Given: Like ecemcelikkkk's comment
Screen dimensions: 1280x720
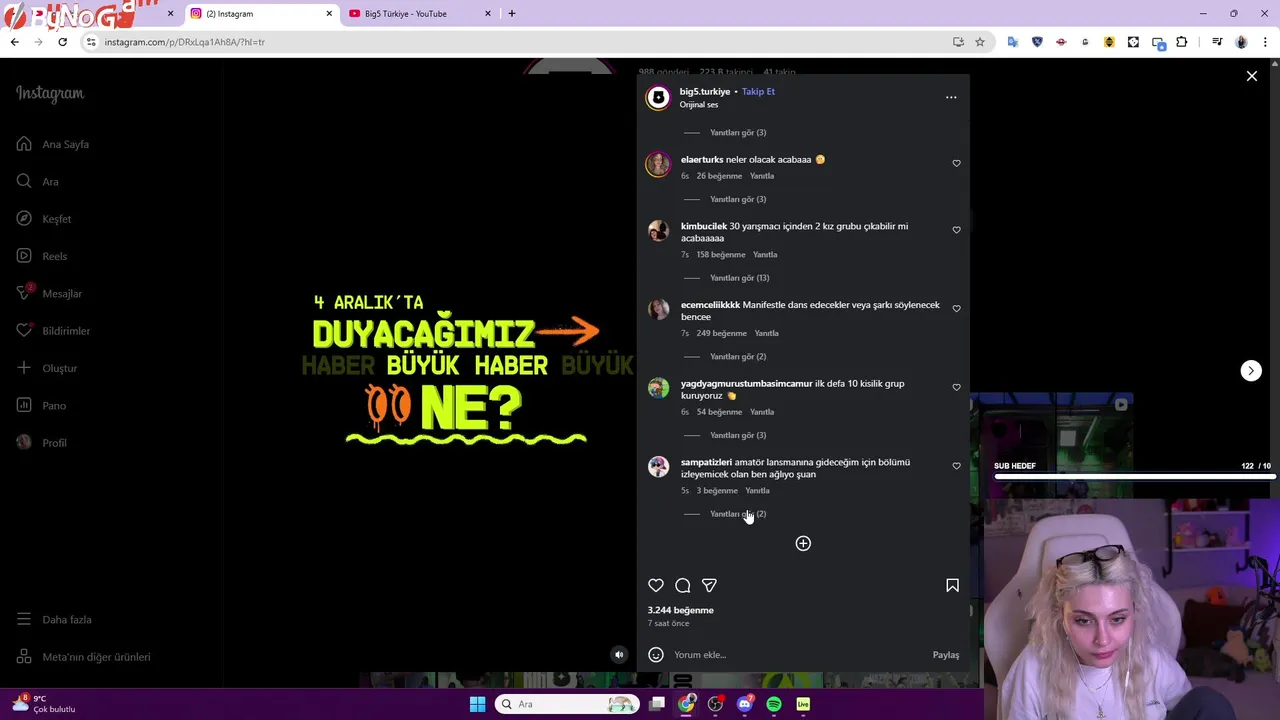Looking at the screenshot, I should point(956,308).
